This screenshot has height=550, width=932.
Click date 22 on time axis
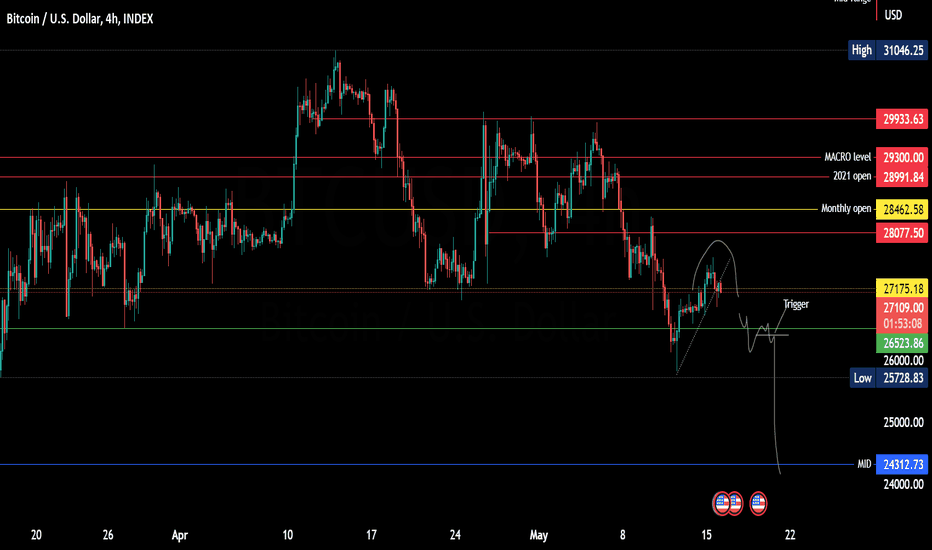click(790, 535)
